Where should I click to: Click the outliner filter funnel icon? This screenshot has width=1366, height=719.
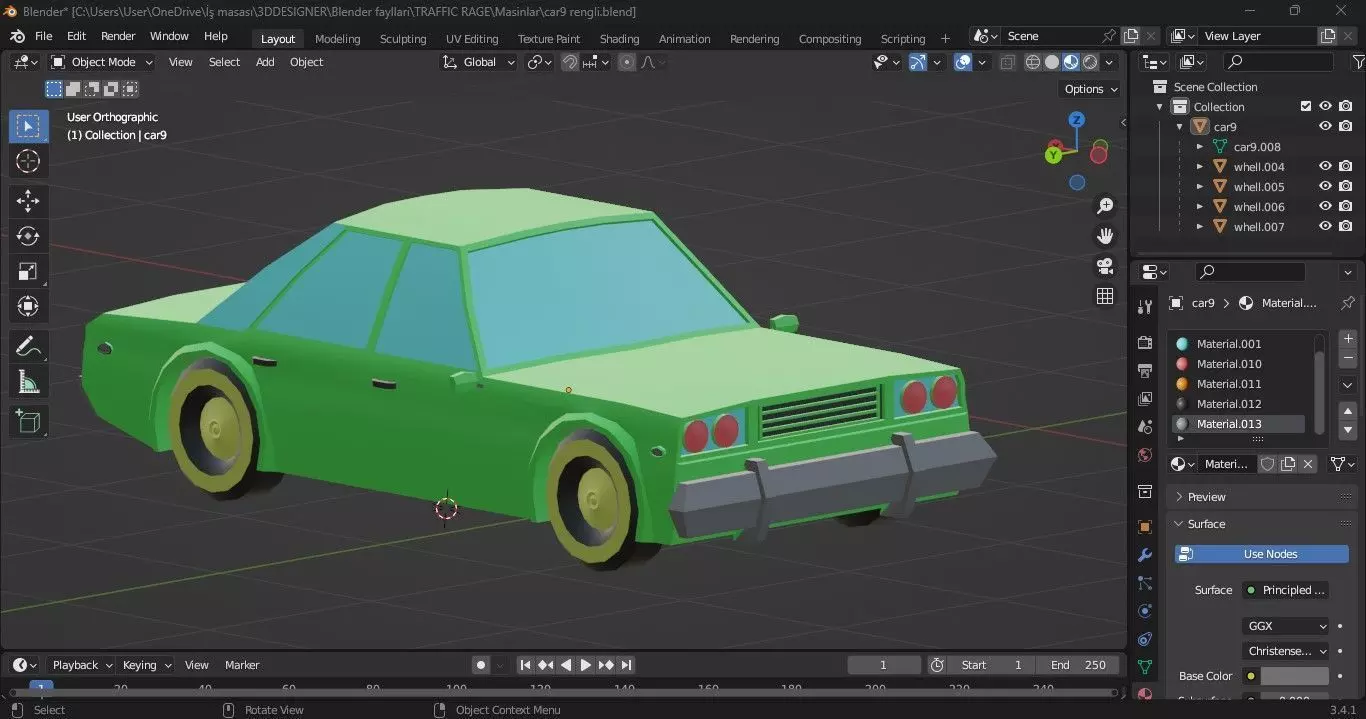[1358, 62]
